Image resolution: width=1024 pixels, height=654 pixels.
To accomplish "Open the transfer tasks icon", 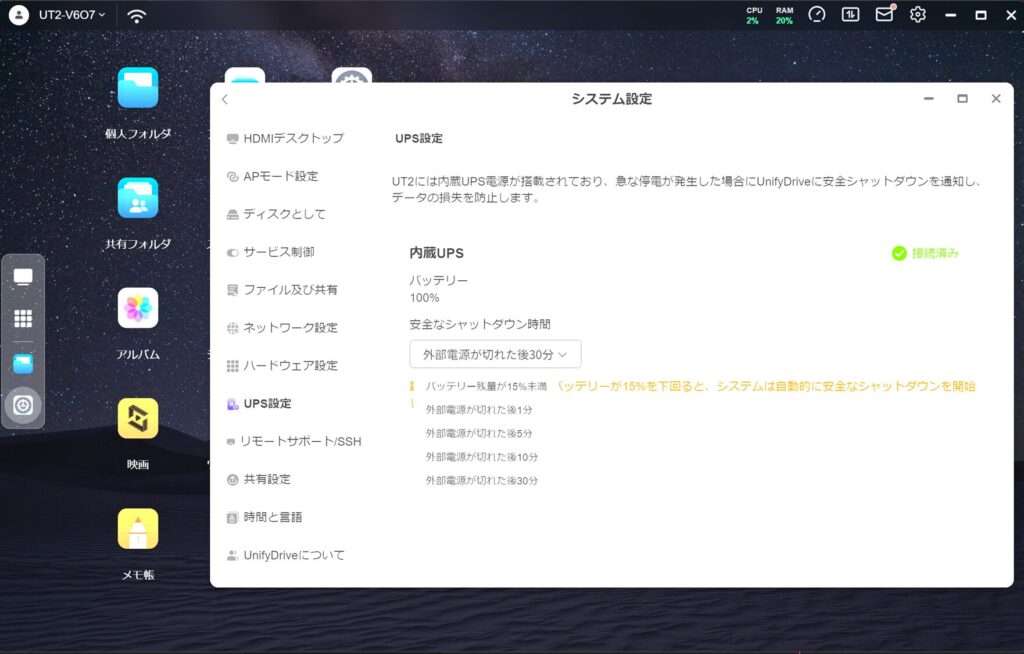I will (x=850, y=14).
